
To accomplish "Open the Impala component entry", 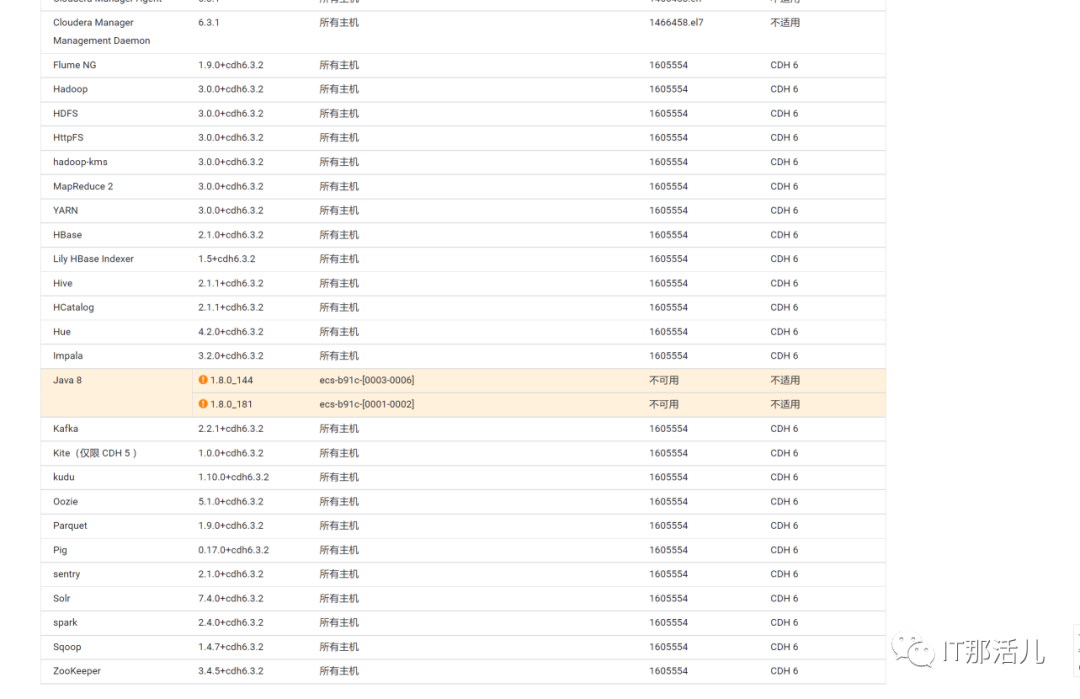I will coord(67,355).
